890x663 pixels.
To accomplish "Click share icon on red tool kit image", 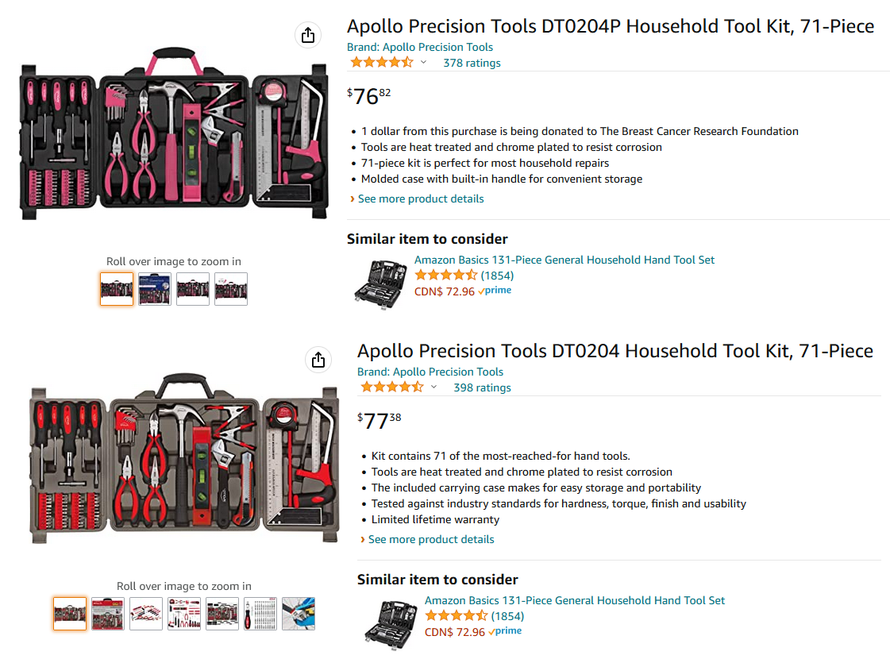I will (318, 360).
